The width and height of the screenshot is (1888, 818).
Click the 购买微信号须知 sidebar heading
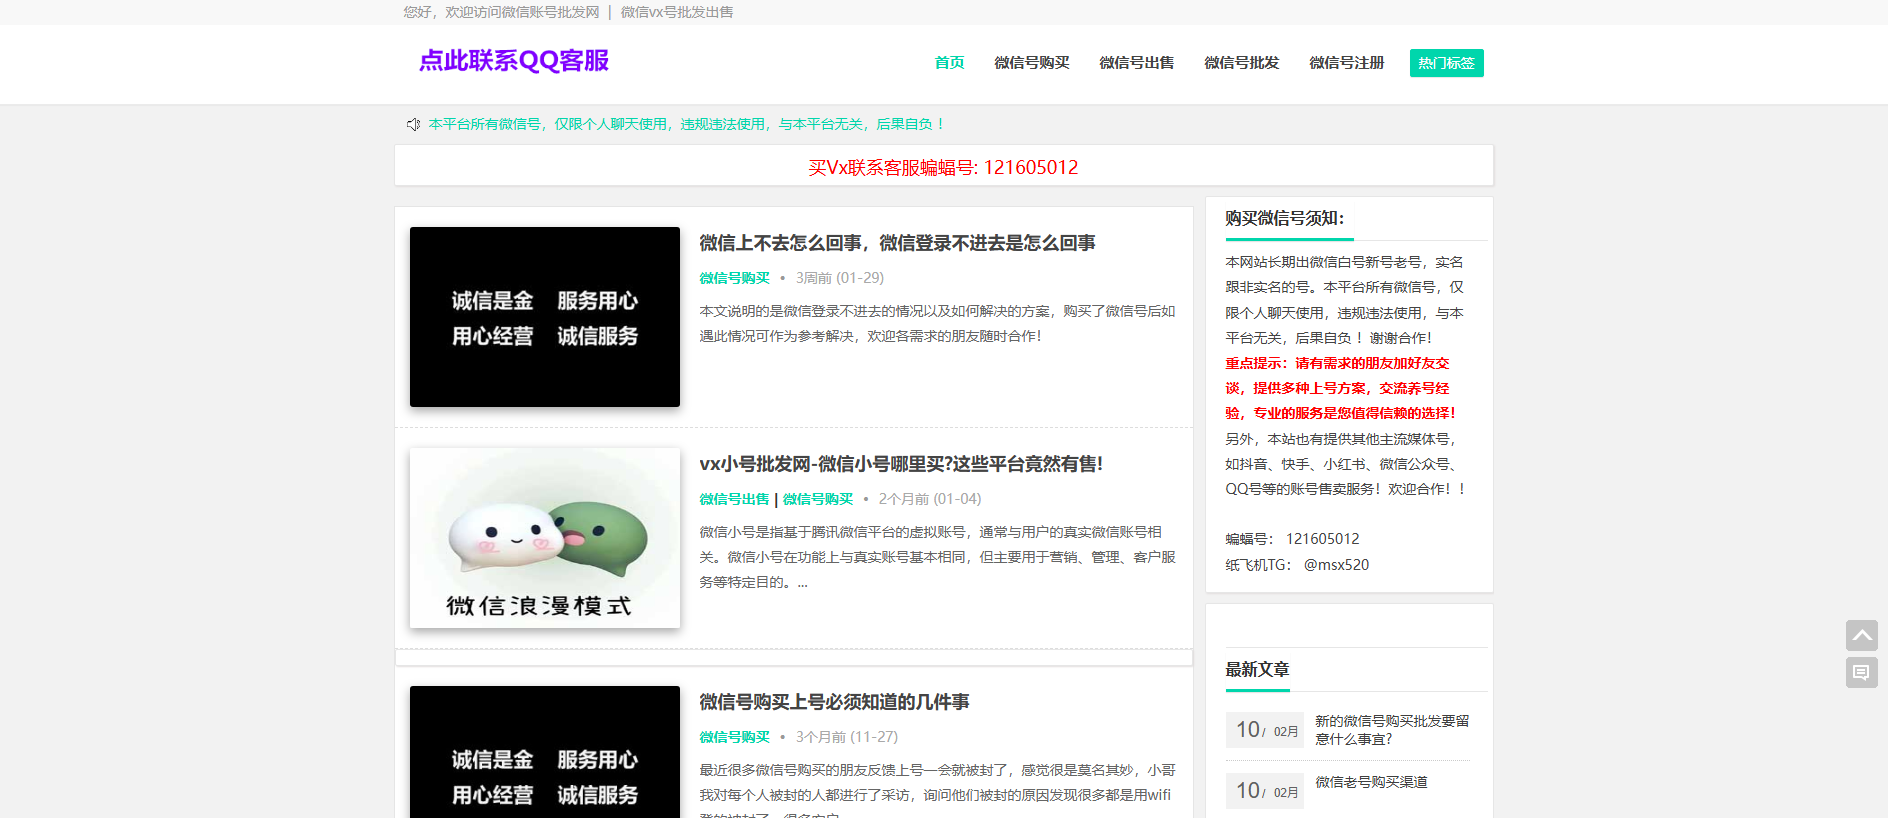[x=1285, y=218]
